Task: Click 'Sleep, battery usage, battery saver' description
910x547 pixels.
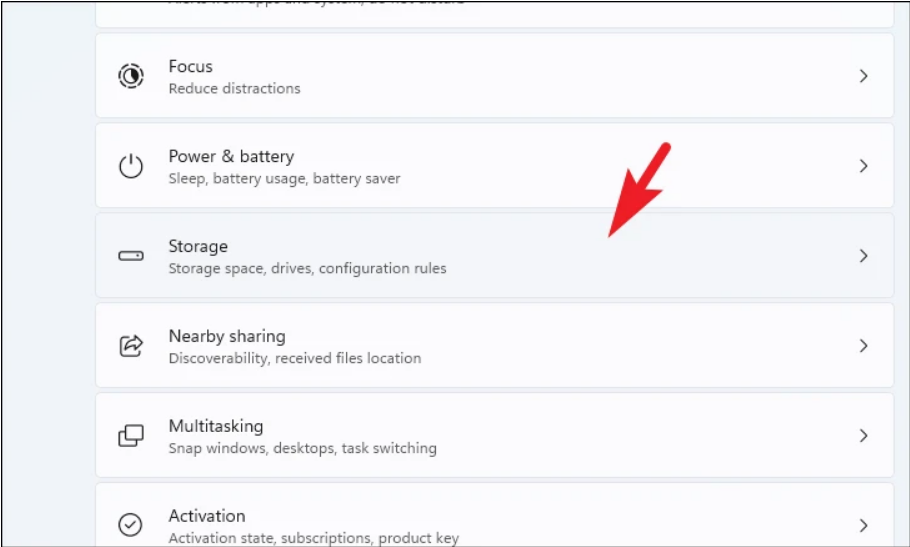Action: point(284,178)
